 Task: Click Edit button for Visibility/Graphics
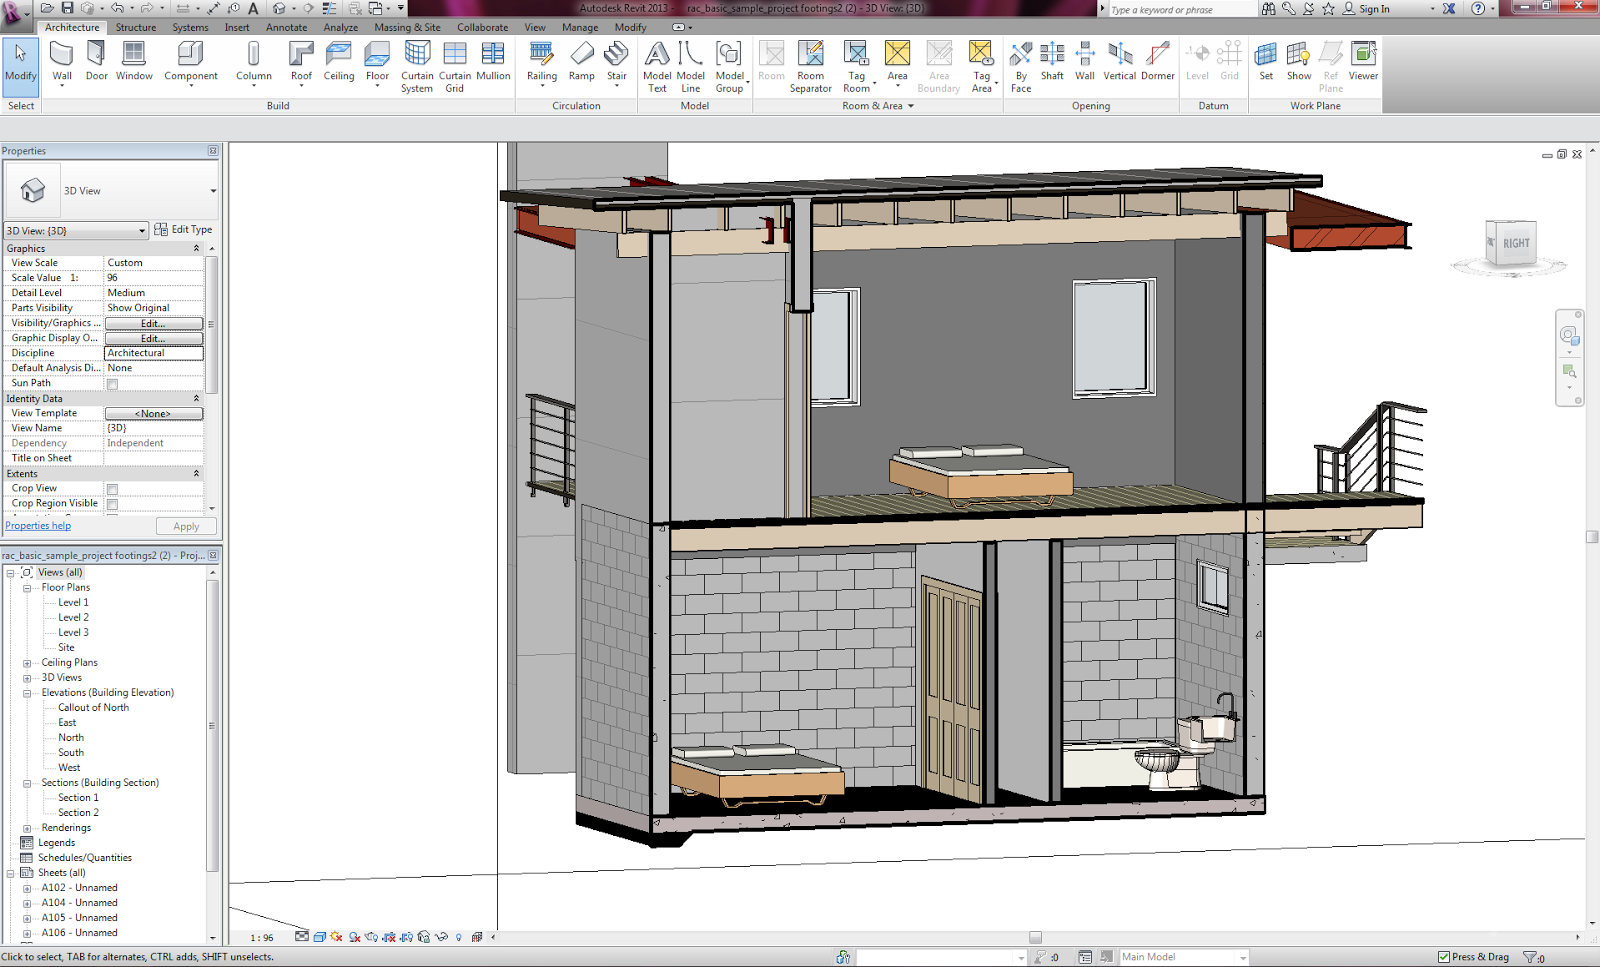click(x=153, y=324)
